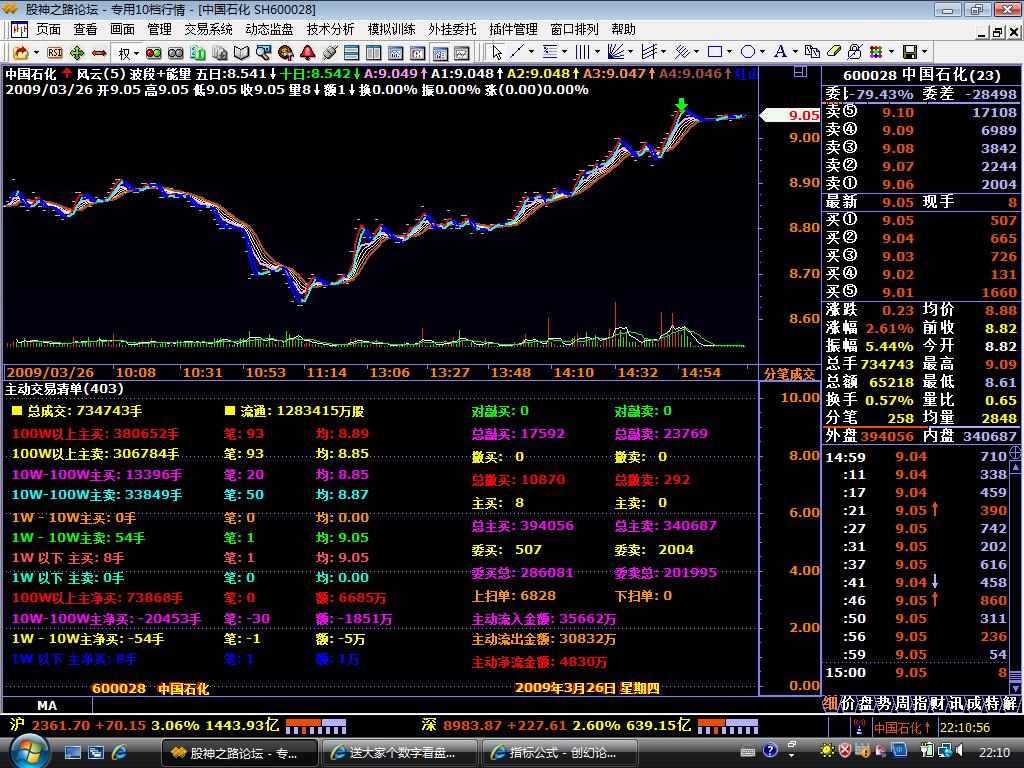Image resolution: width=1024 pixels, height=768 pixels.
Task: Switch to the 解 tab
Action: [1010, 703]
